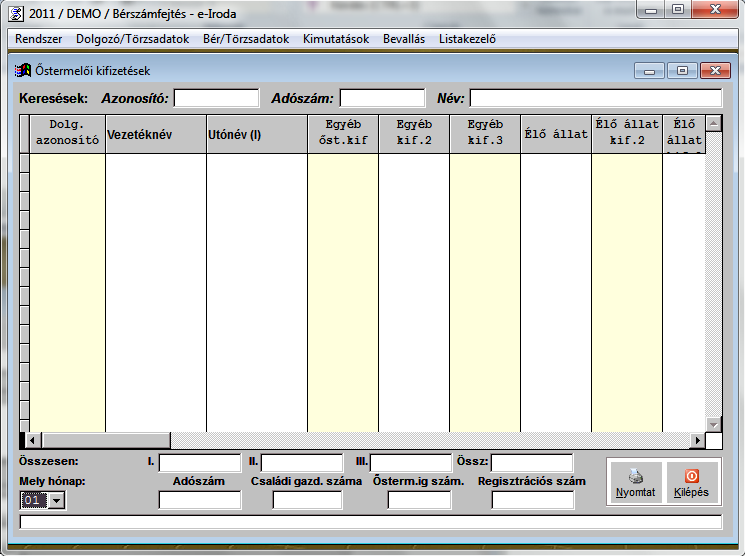Focus the Név search field
The image size is (745, 556).
coord(595,98)
